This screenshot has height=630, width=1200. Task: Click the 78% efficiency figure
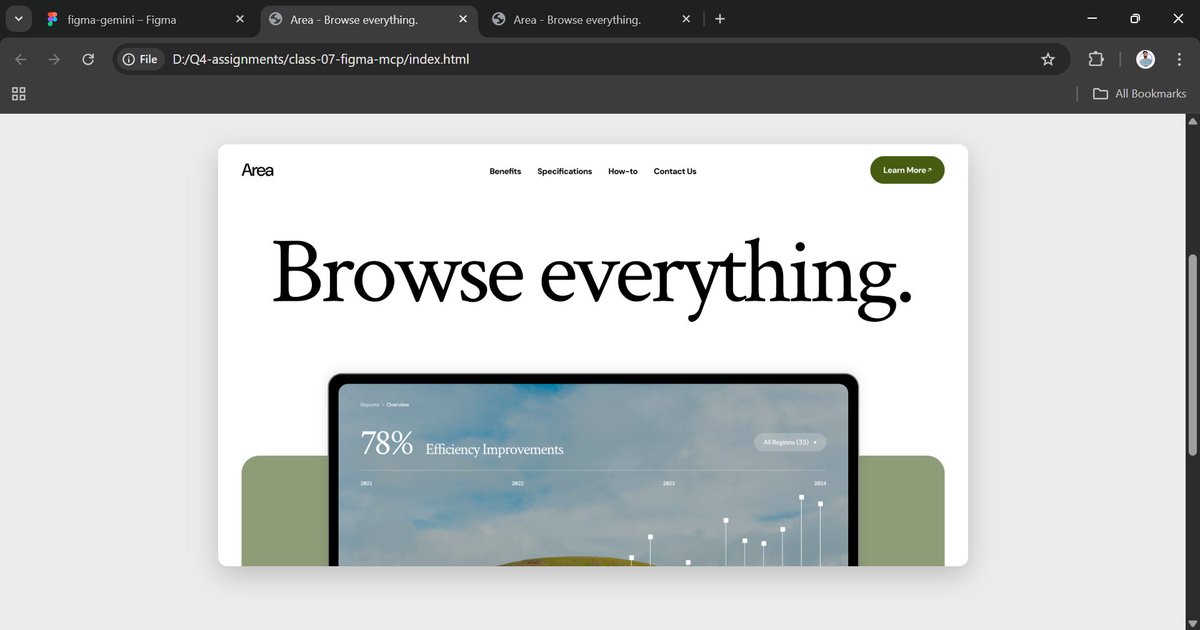[x=387, y=443]
